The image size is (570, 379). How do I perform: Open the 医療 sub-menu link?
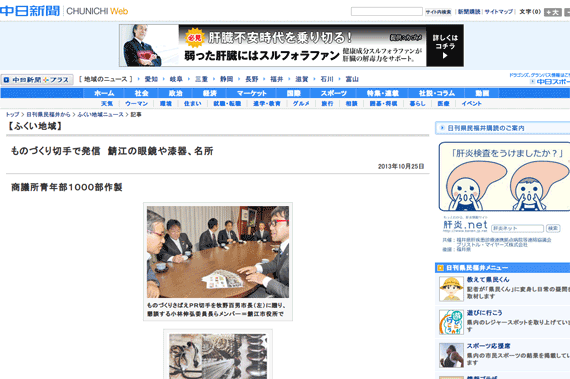tap(443, 104)
